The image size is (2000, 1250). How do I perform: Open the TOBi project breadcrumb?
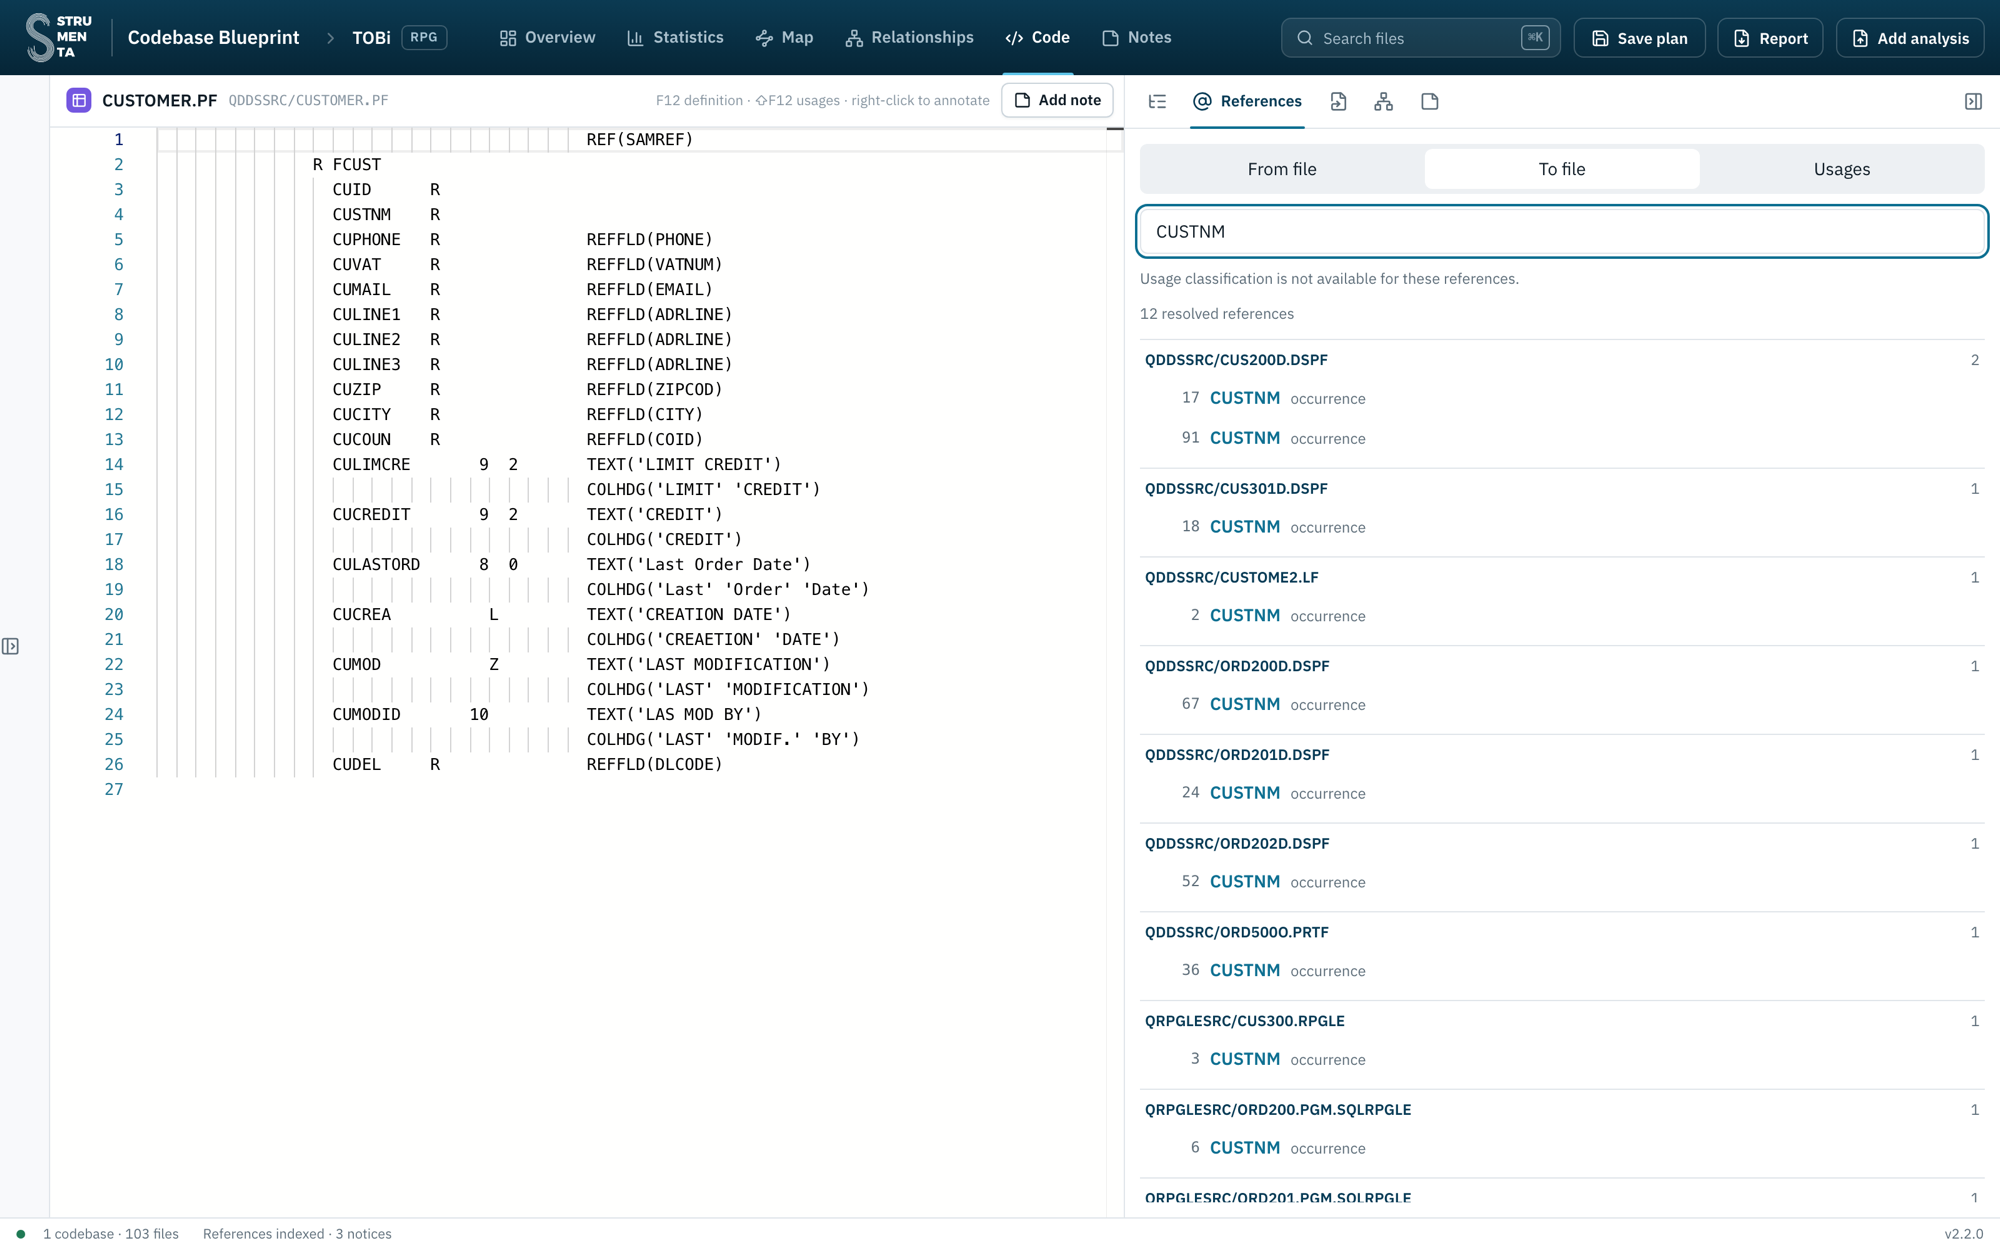pos(371,37)
